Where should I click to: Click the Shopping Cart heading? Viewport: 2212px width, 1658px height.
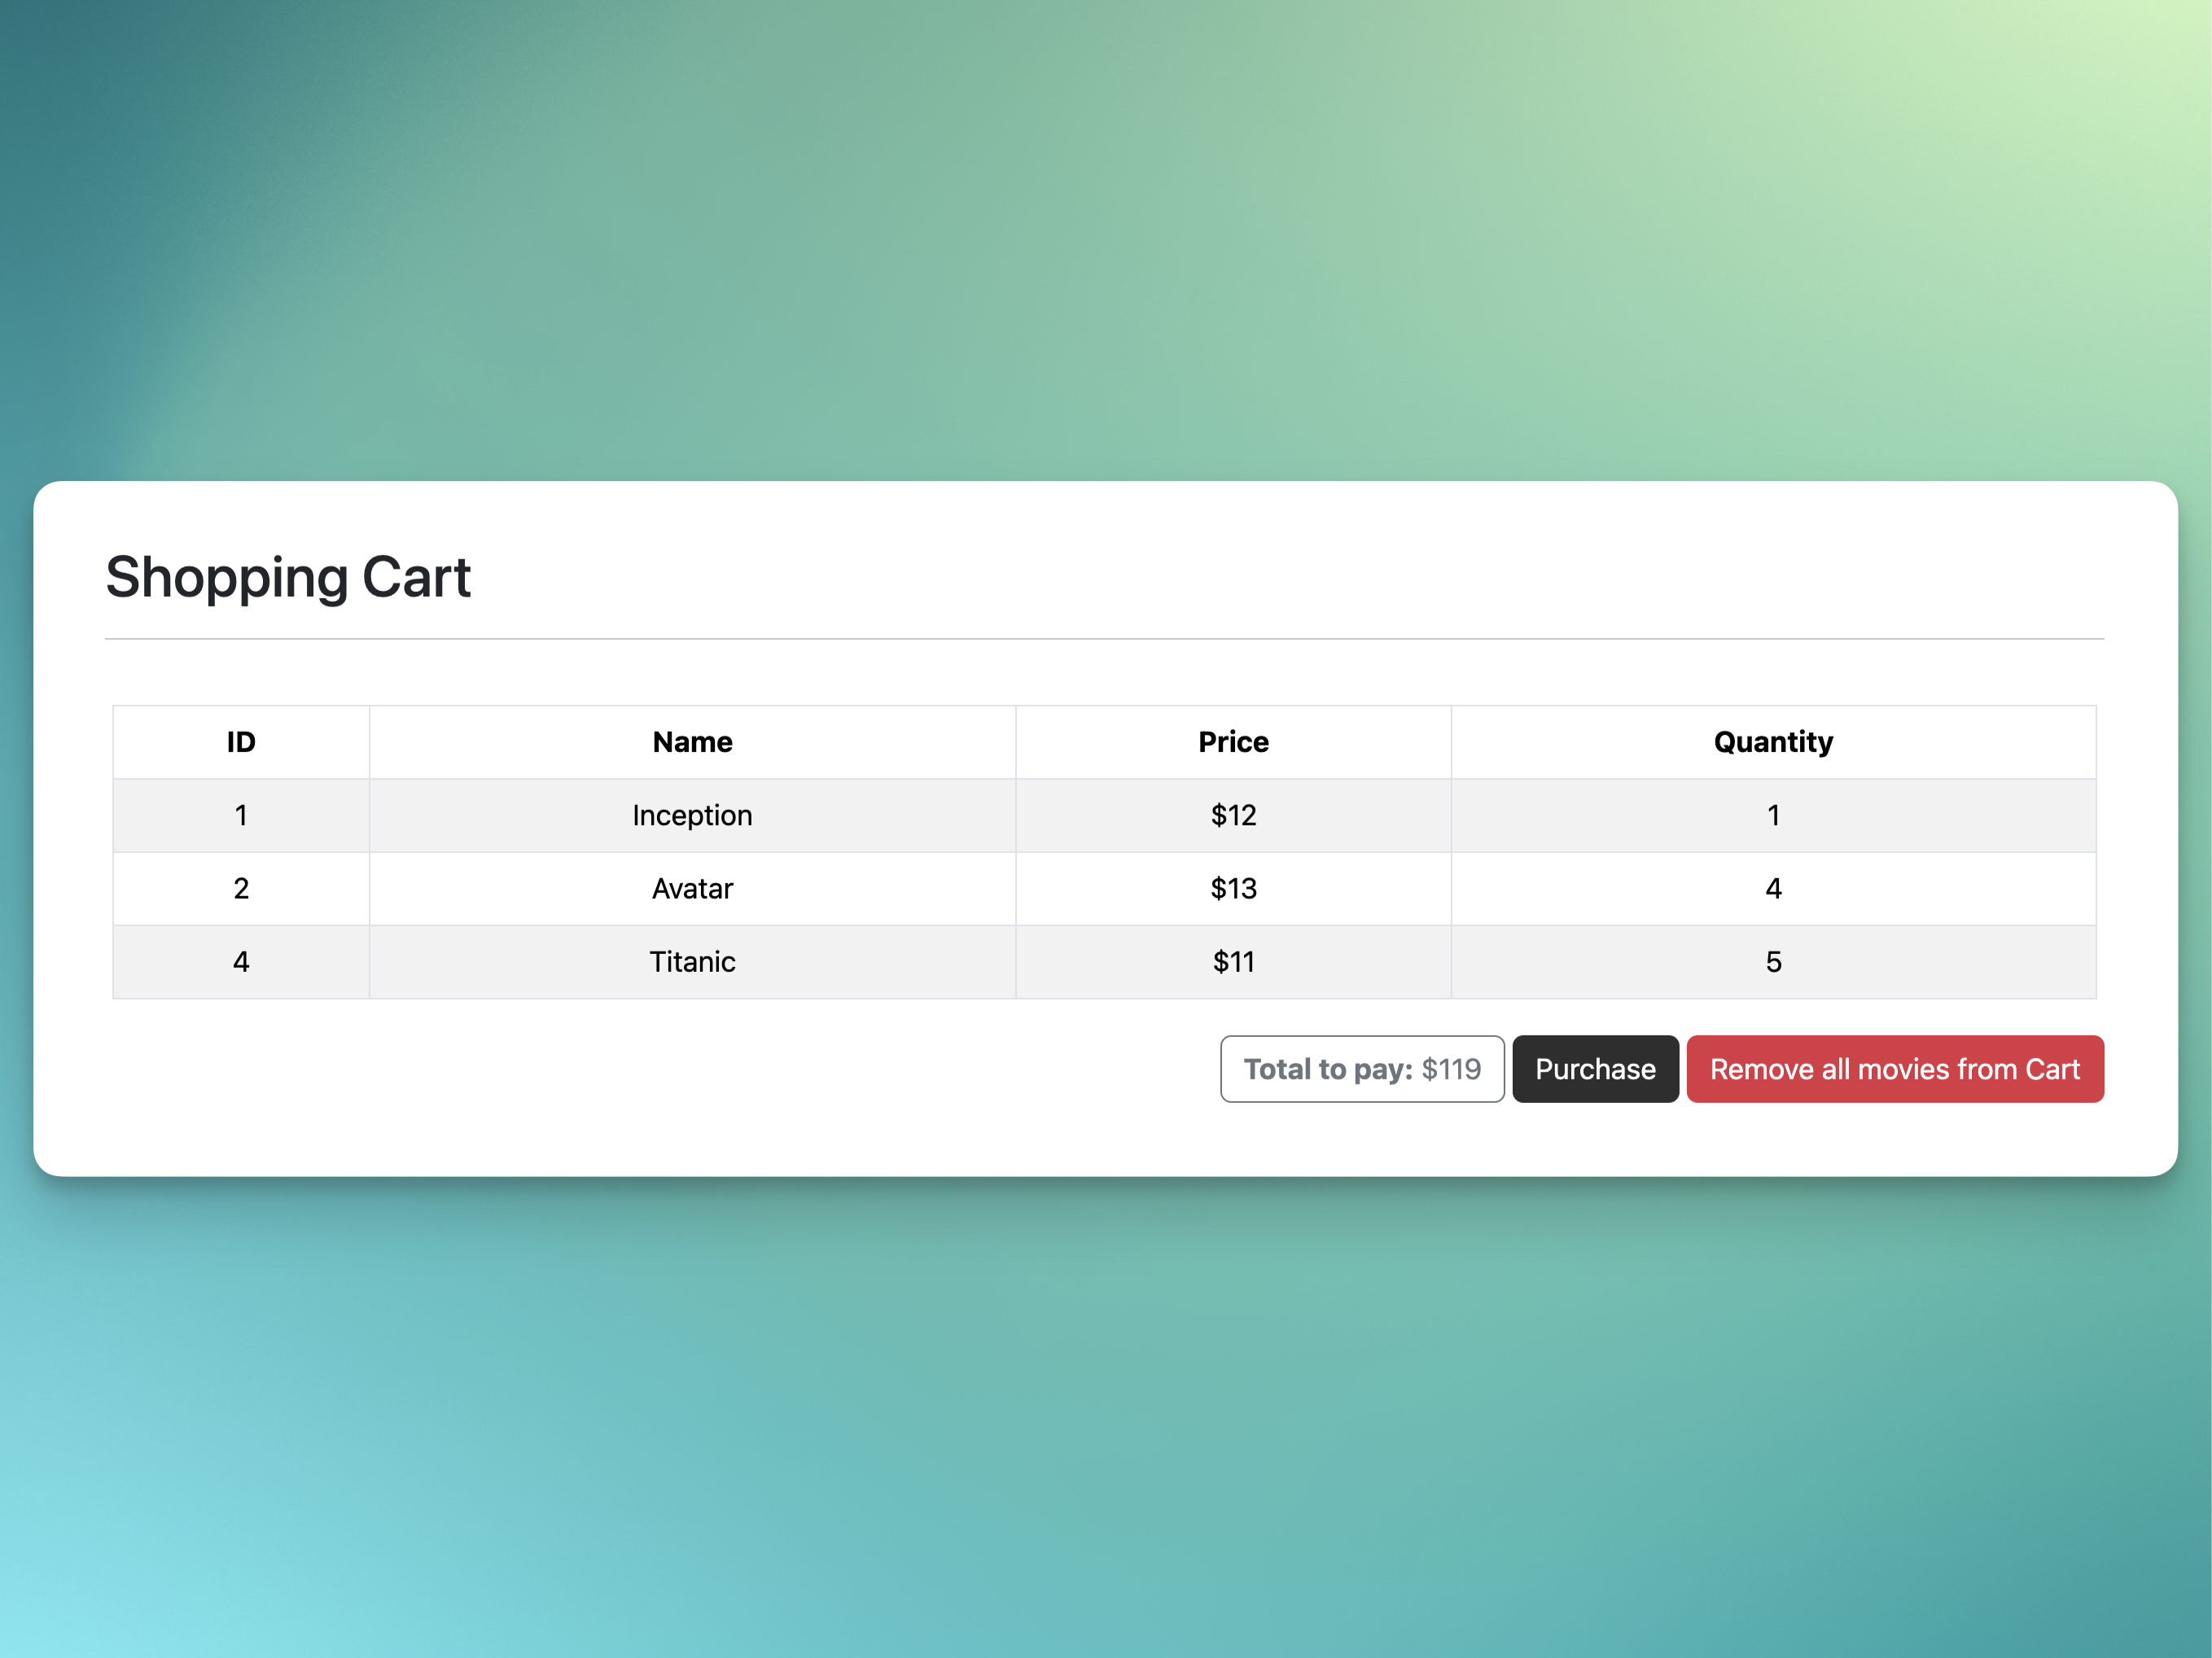(x=288, y=577)
